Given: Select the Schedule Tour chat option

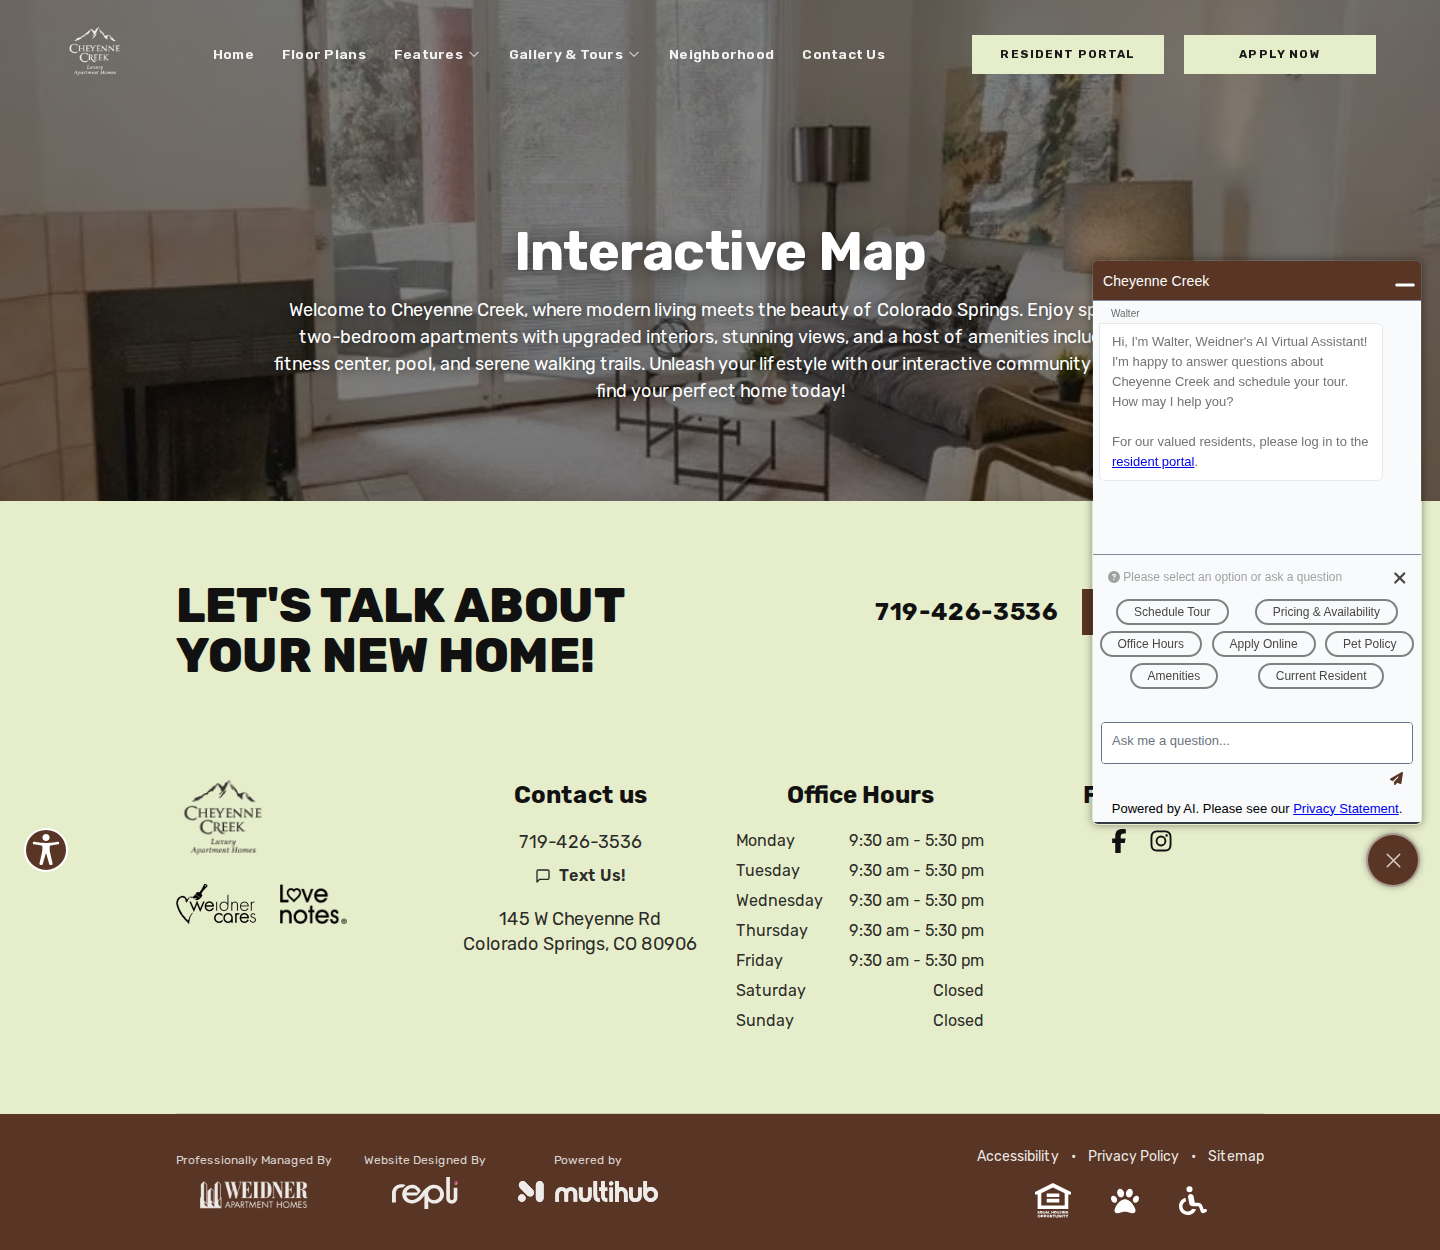Looking at the screenshot, I should pos(1172,612).
